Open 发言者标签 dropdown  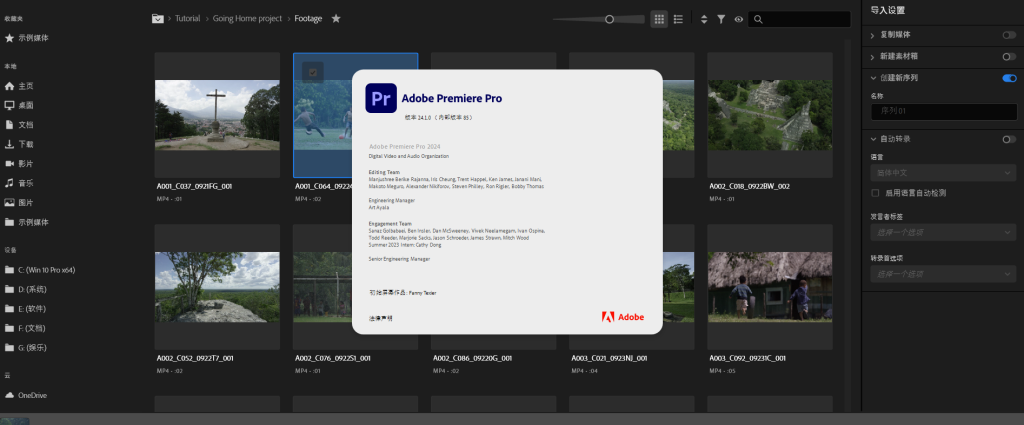(x=943, y=232)
